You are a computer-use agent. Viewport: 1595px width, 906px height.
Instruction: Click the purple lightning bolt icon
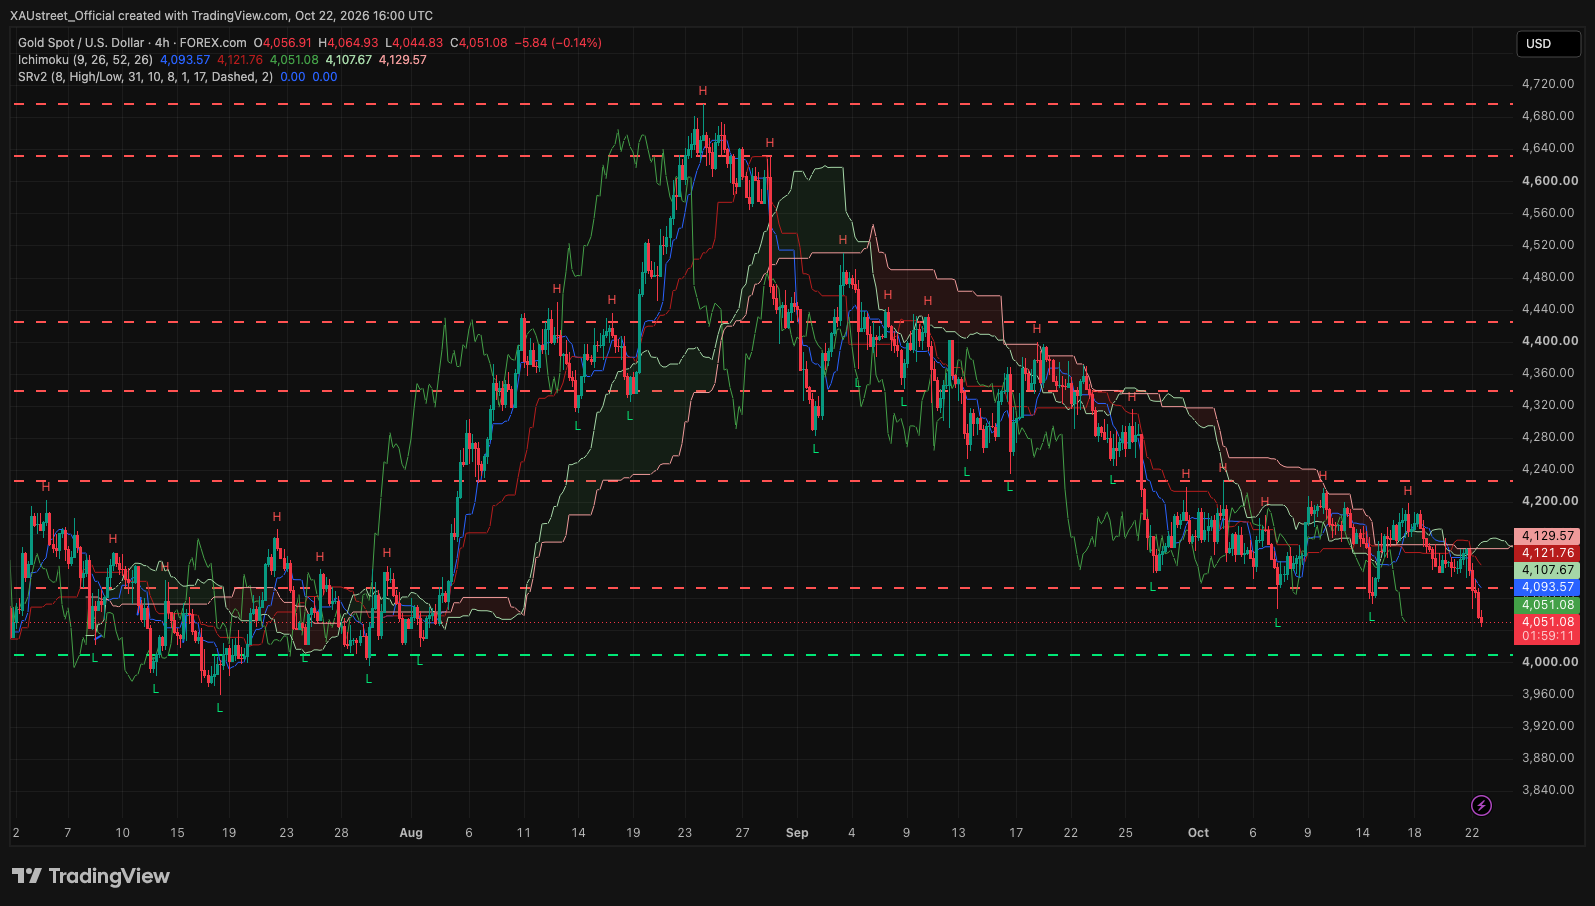point(1481,805)
